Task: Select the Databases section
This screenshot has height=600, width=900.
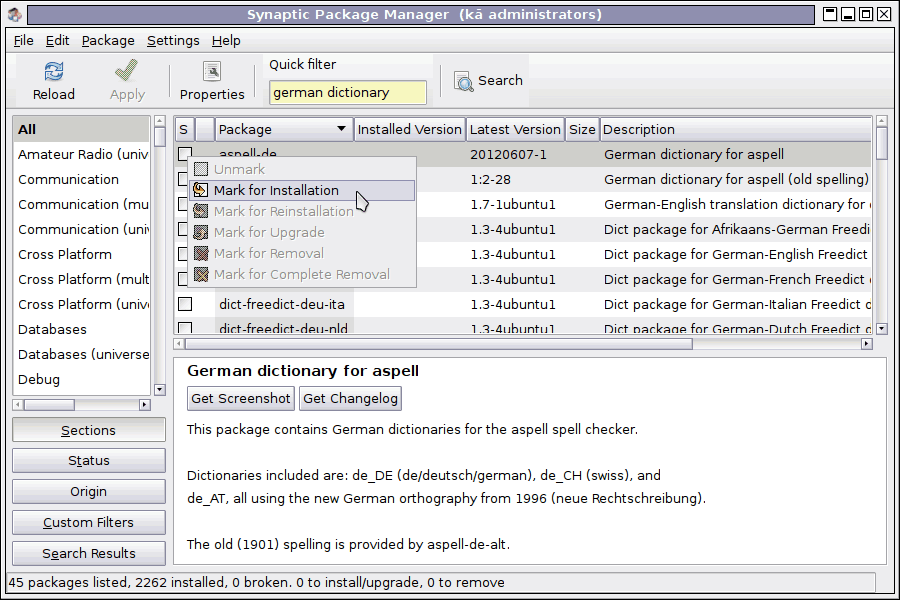Action: point(81,330)
